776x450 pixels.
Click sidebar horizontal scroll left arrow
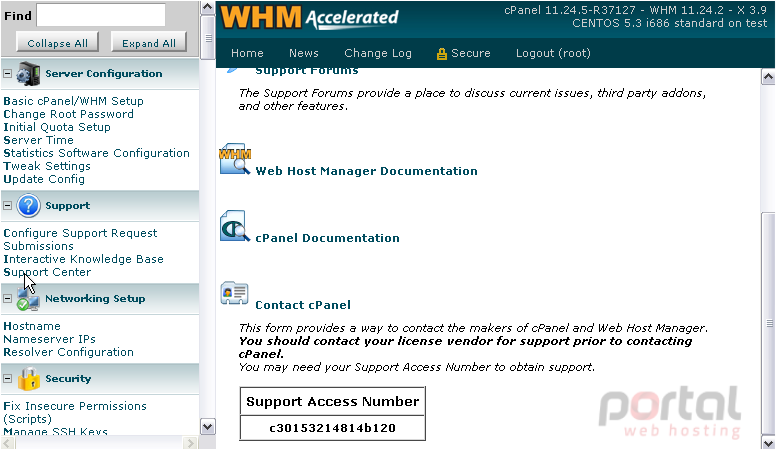(8, 443)
